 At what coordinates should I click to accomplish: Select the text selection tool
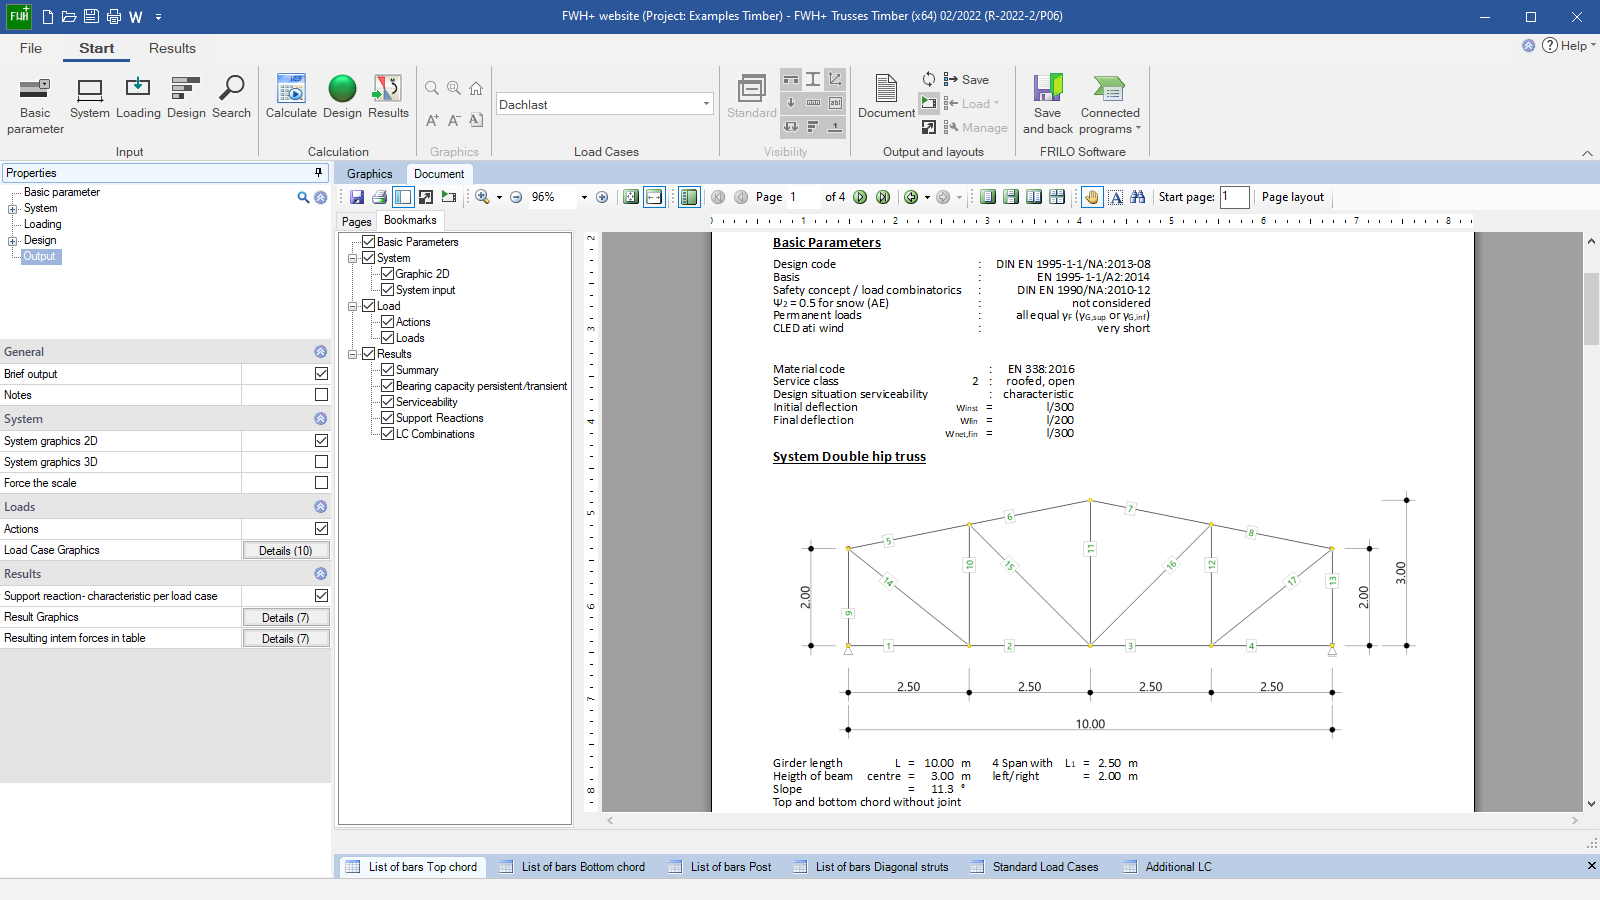(1116, 197)
